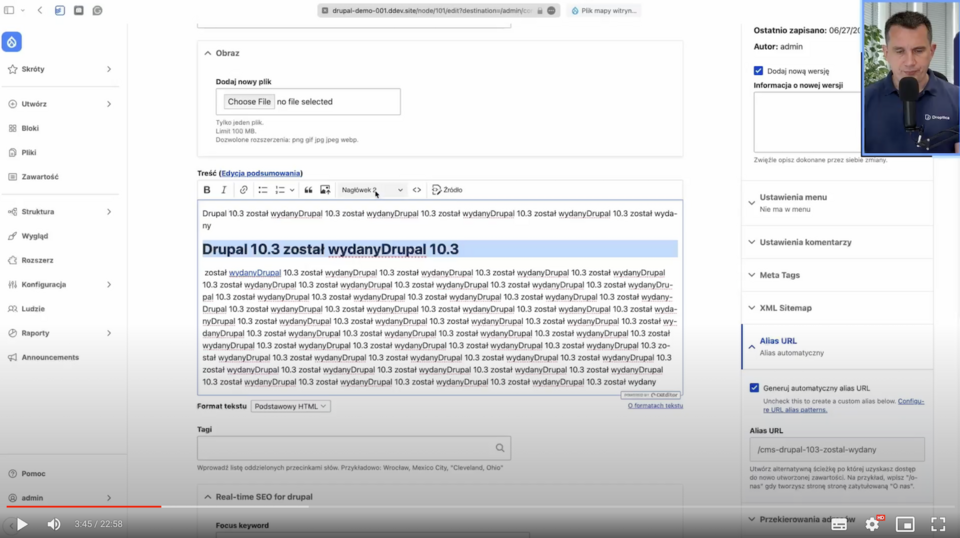
Task: Click the browser back arrow
Action: tap(40, 10)
